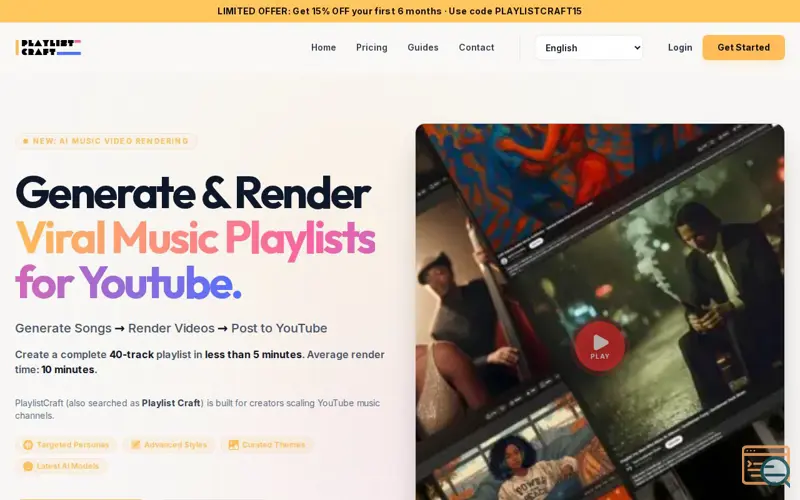Click the 'Targeted Personas' chip label

pos(73,445)
